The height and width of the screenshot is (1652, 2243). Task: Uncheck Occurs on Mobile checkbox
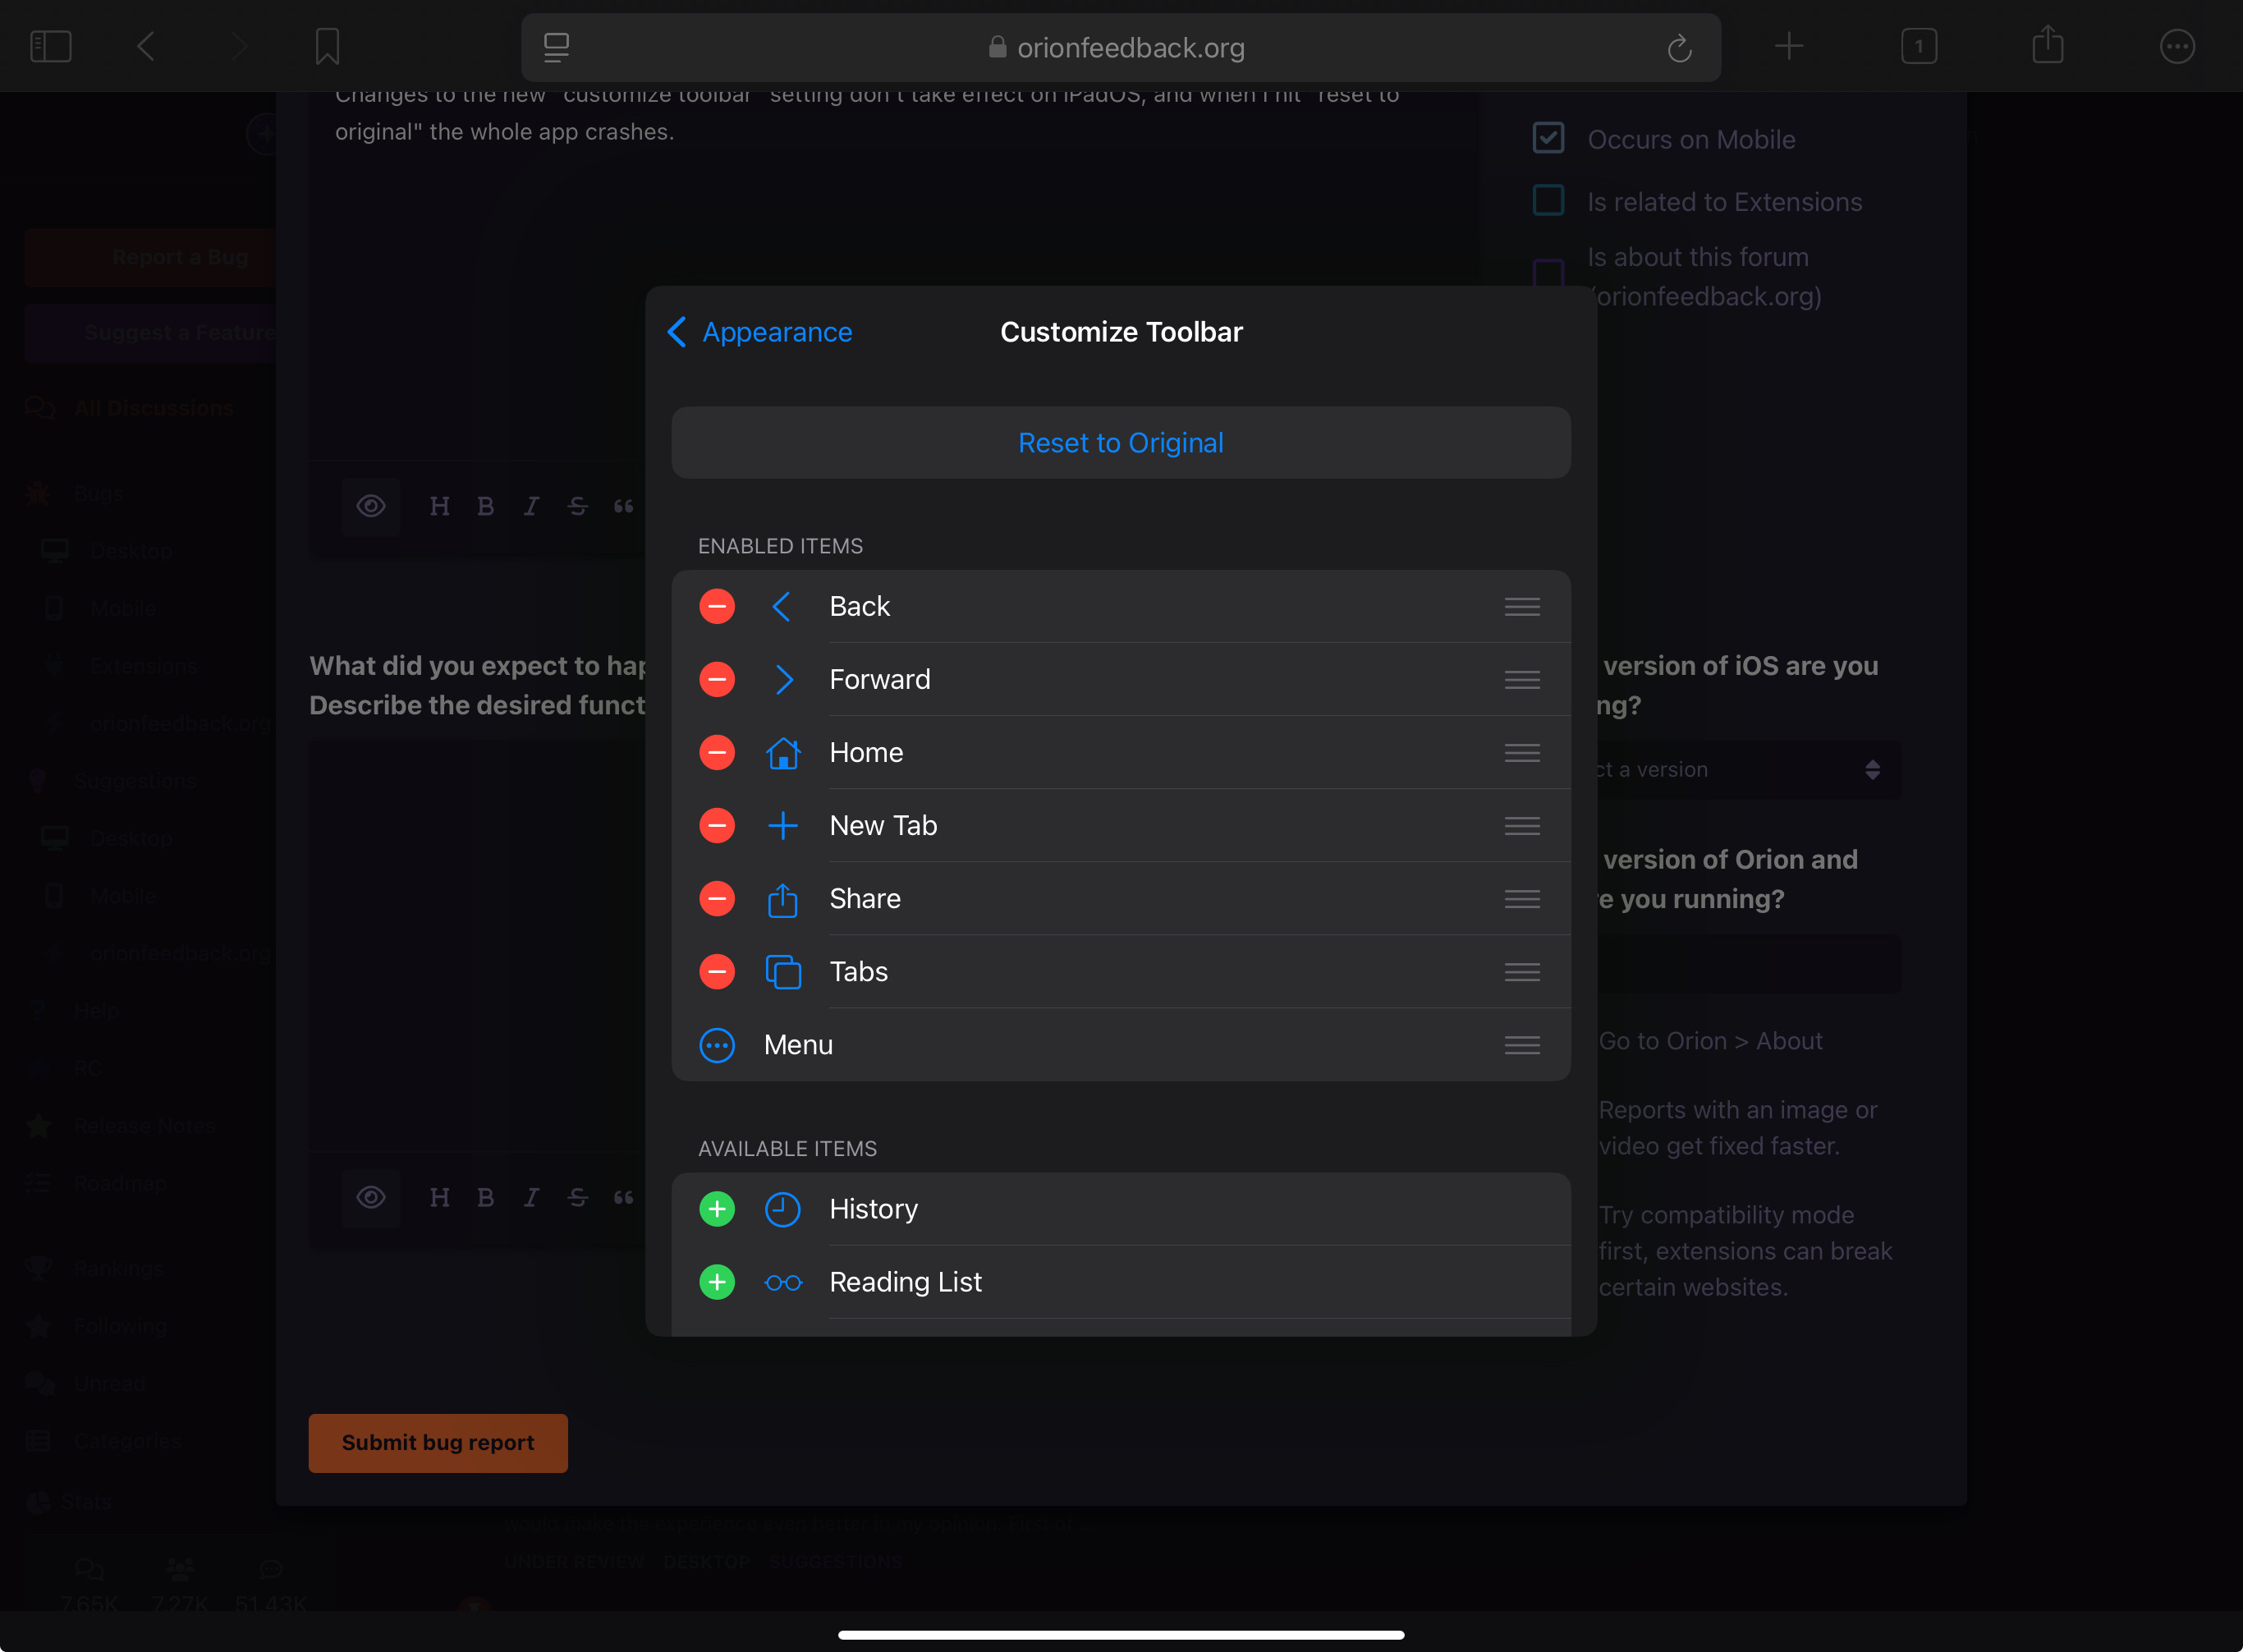(x=1548, y=138)
